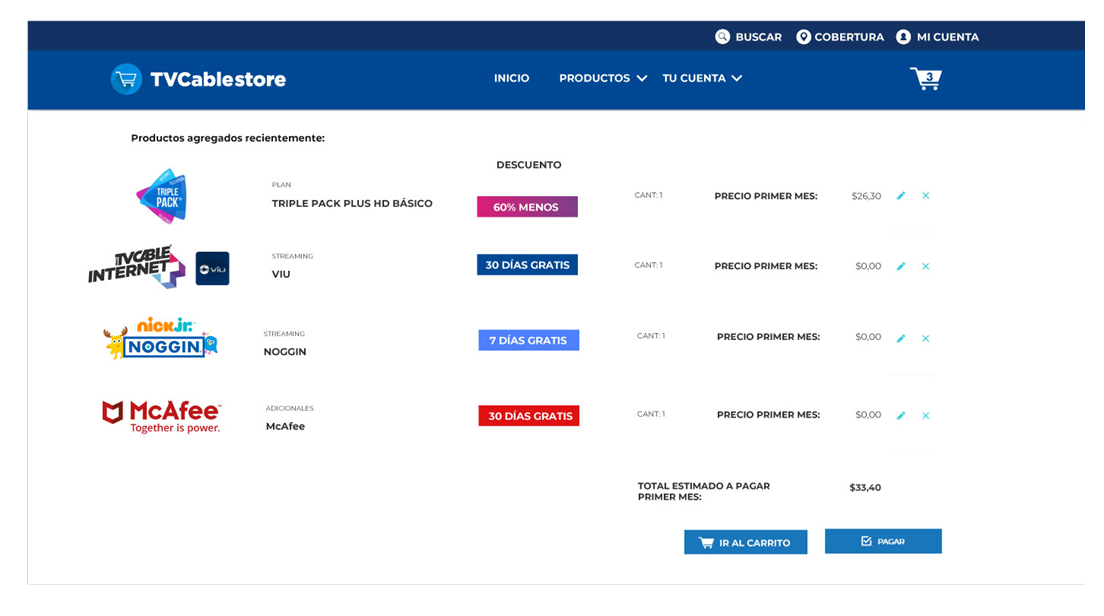Click the ADICIONALES category label above McAfee
This screenshot has height=616, width=1104.
[289, 408]
